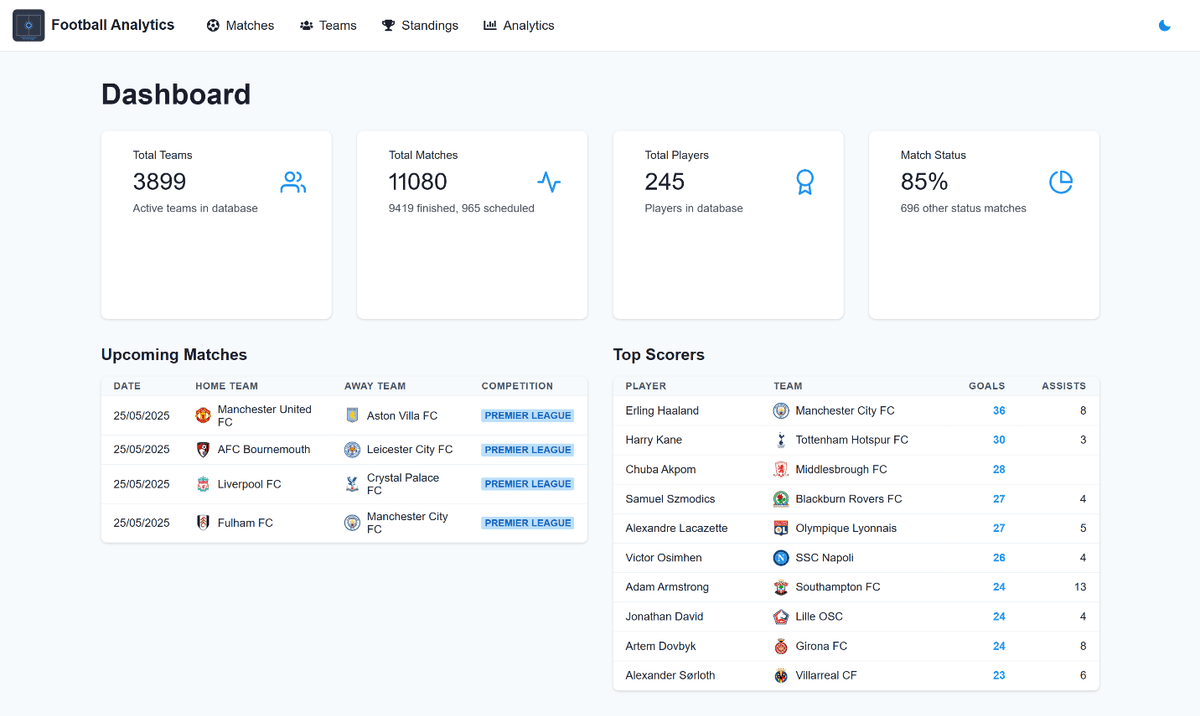This screenshot has width=1200, height=716.
Task: Click the Manchester United FC crest
Action: coord(203,415)
